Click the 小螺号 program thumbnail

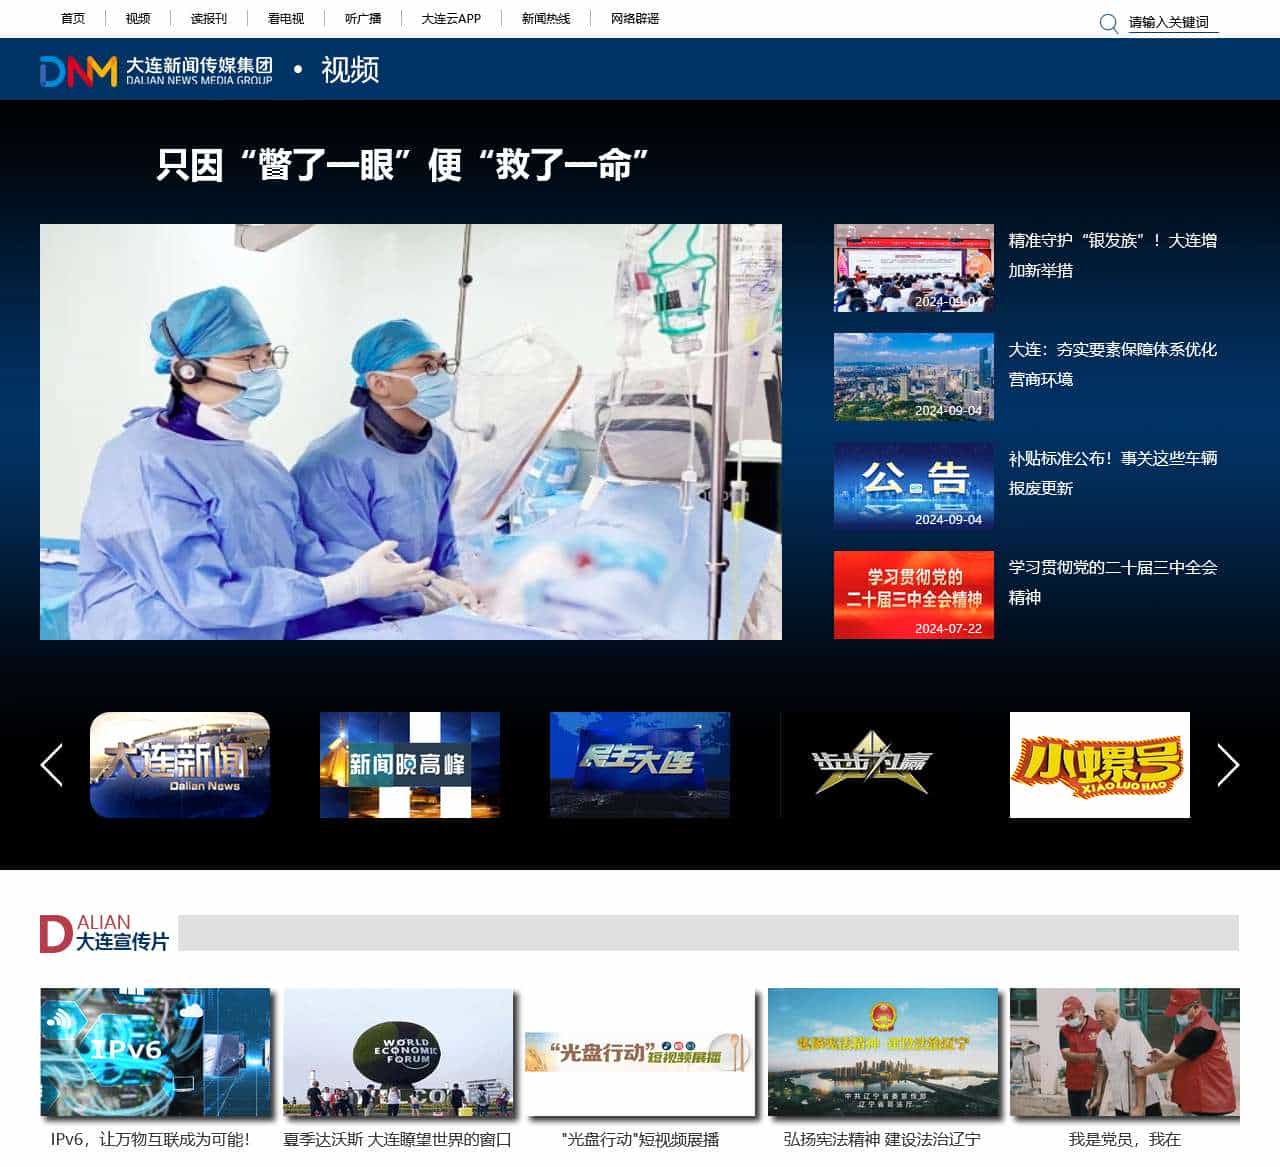(1099, 765)
